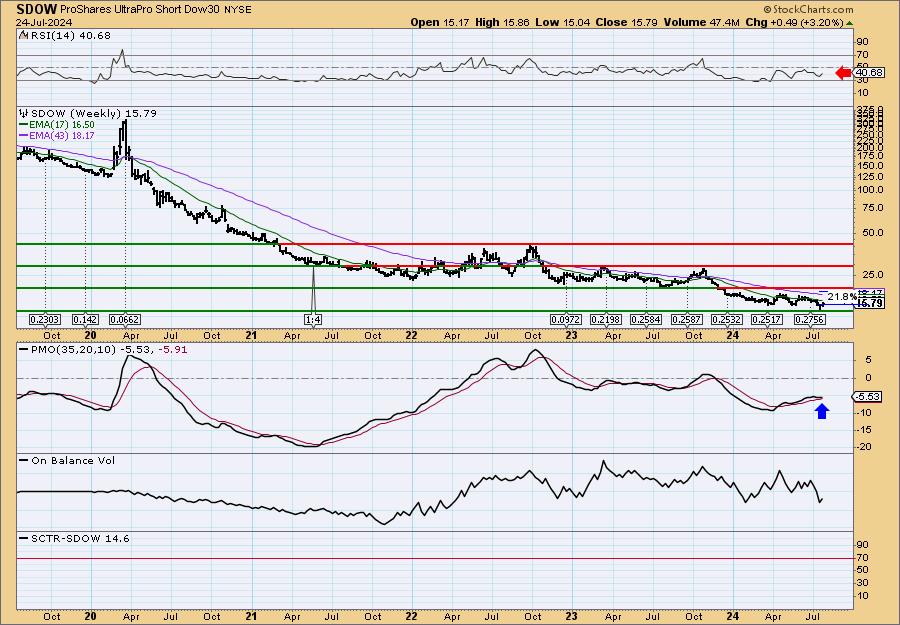Click the 40.68 RSI value tag on right axis
900x625 pixels.
click(868, 73)
